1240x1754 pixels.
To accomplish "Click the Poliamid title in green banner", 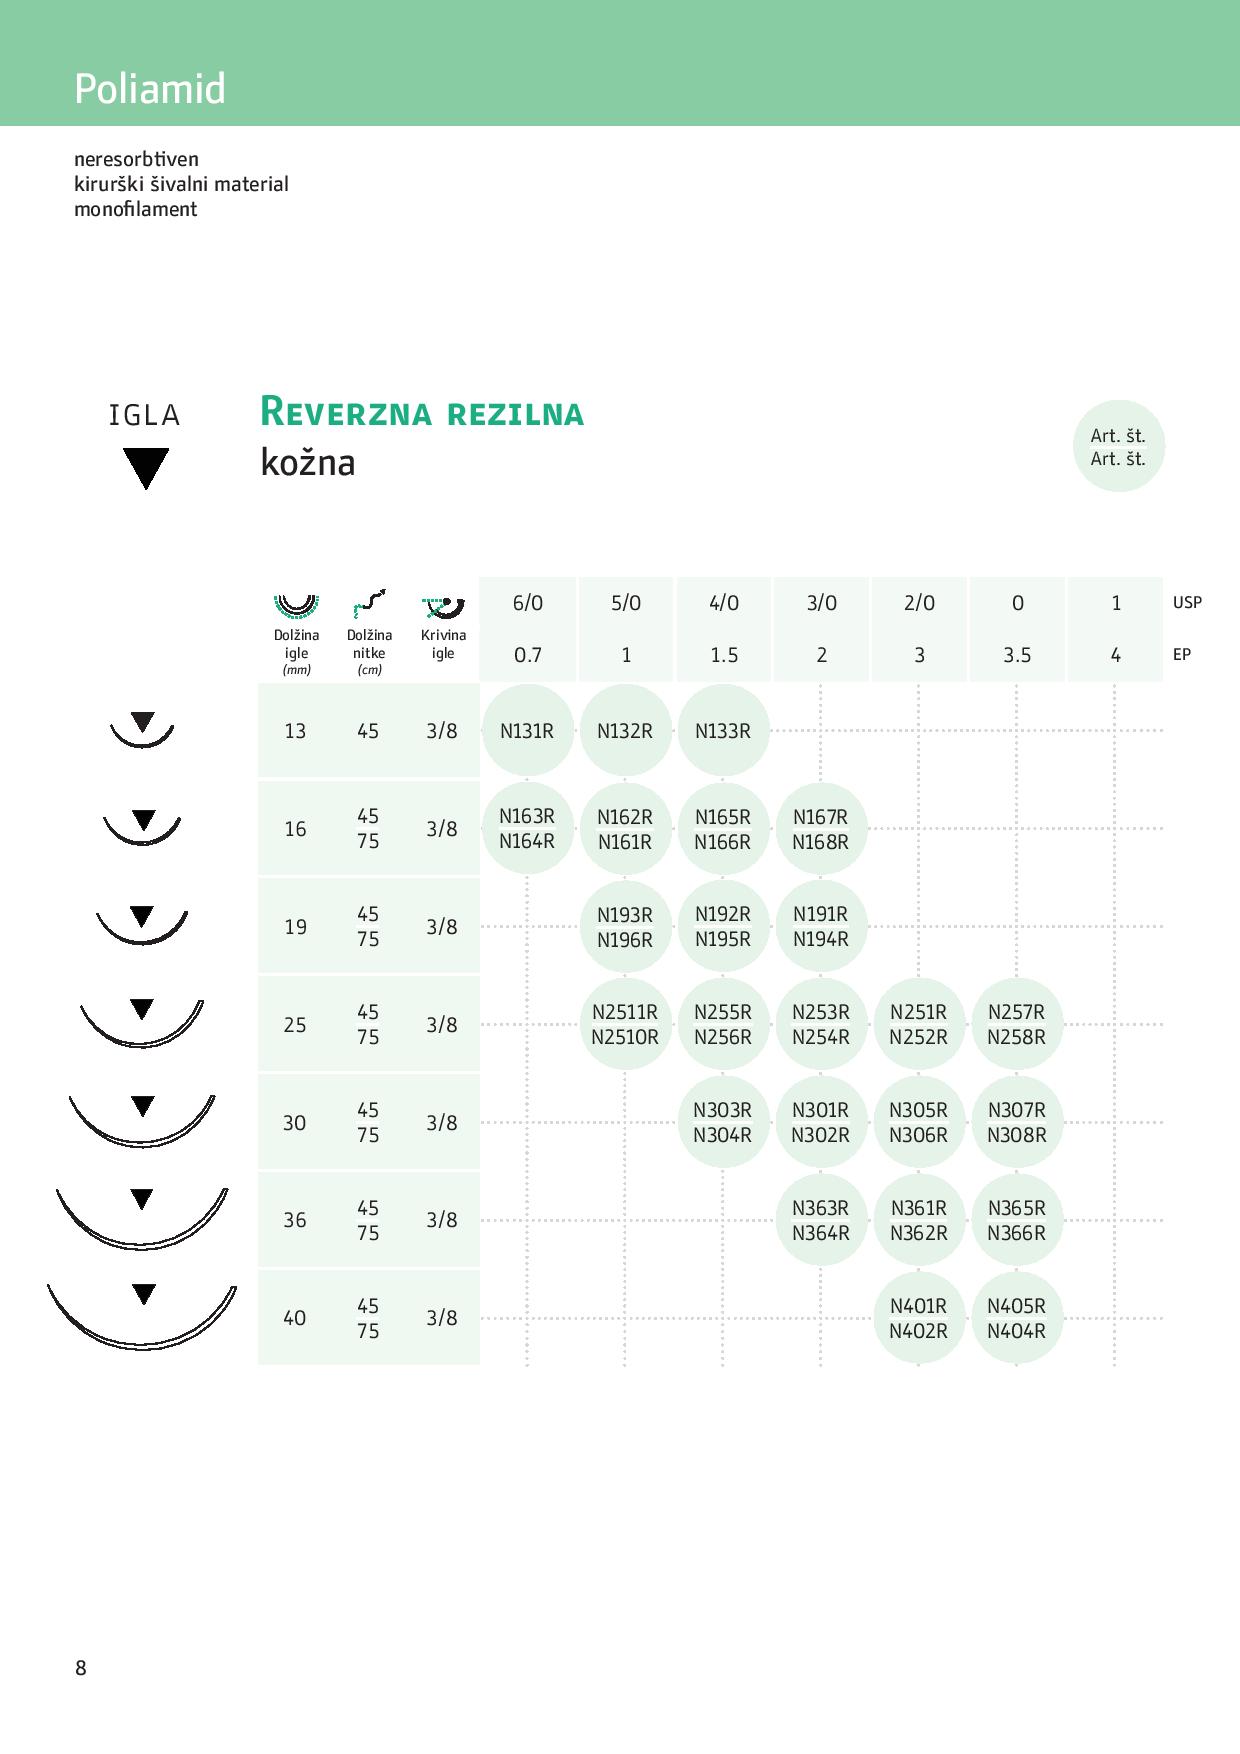I will [x=150, y=89].
